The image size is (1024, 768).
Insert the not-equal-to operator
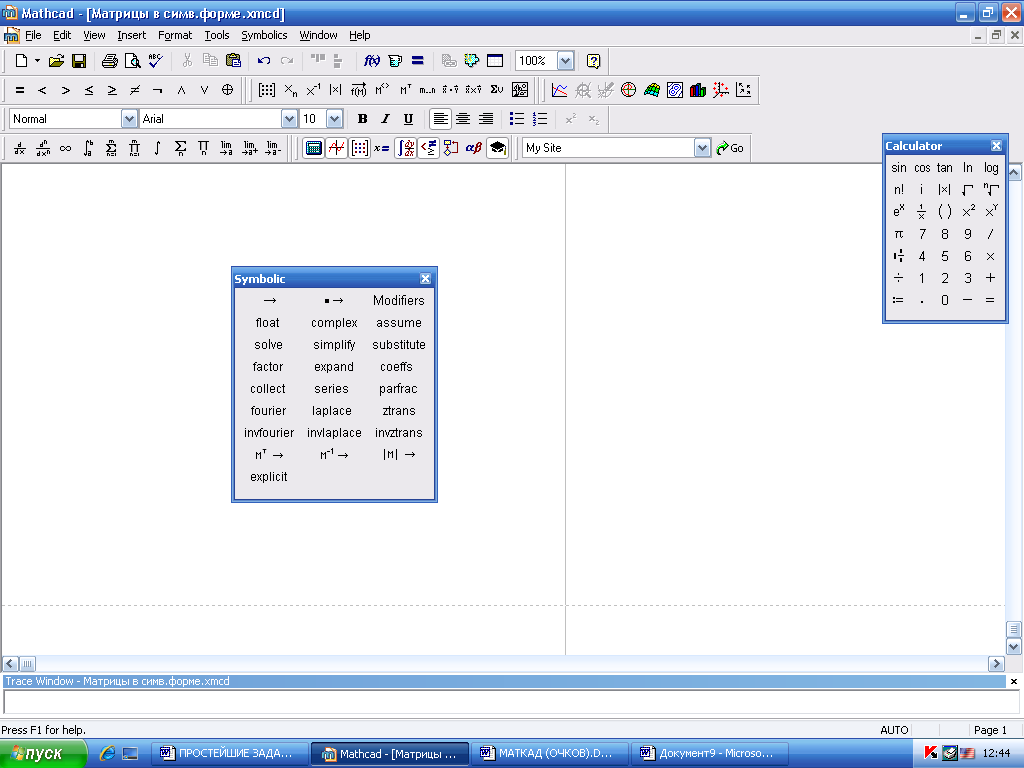coord(135,90)
